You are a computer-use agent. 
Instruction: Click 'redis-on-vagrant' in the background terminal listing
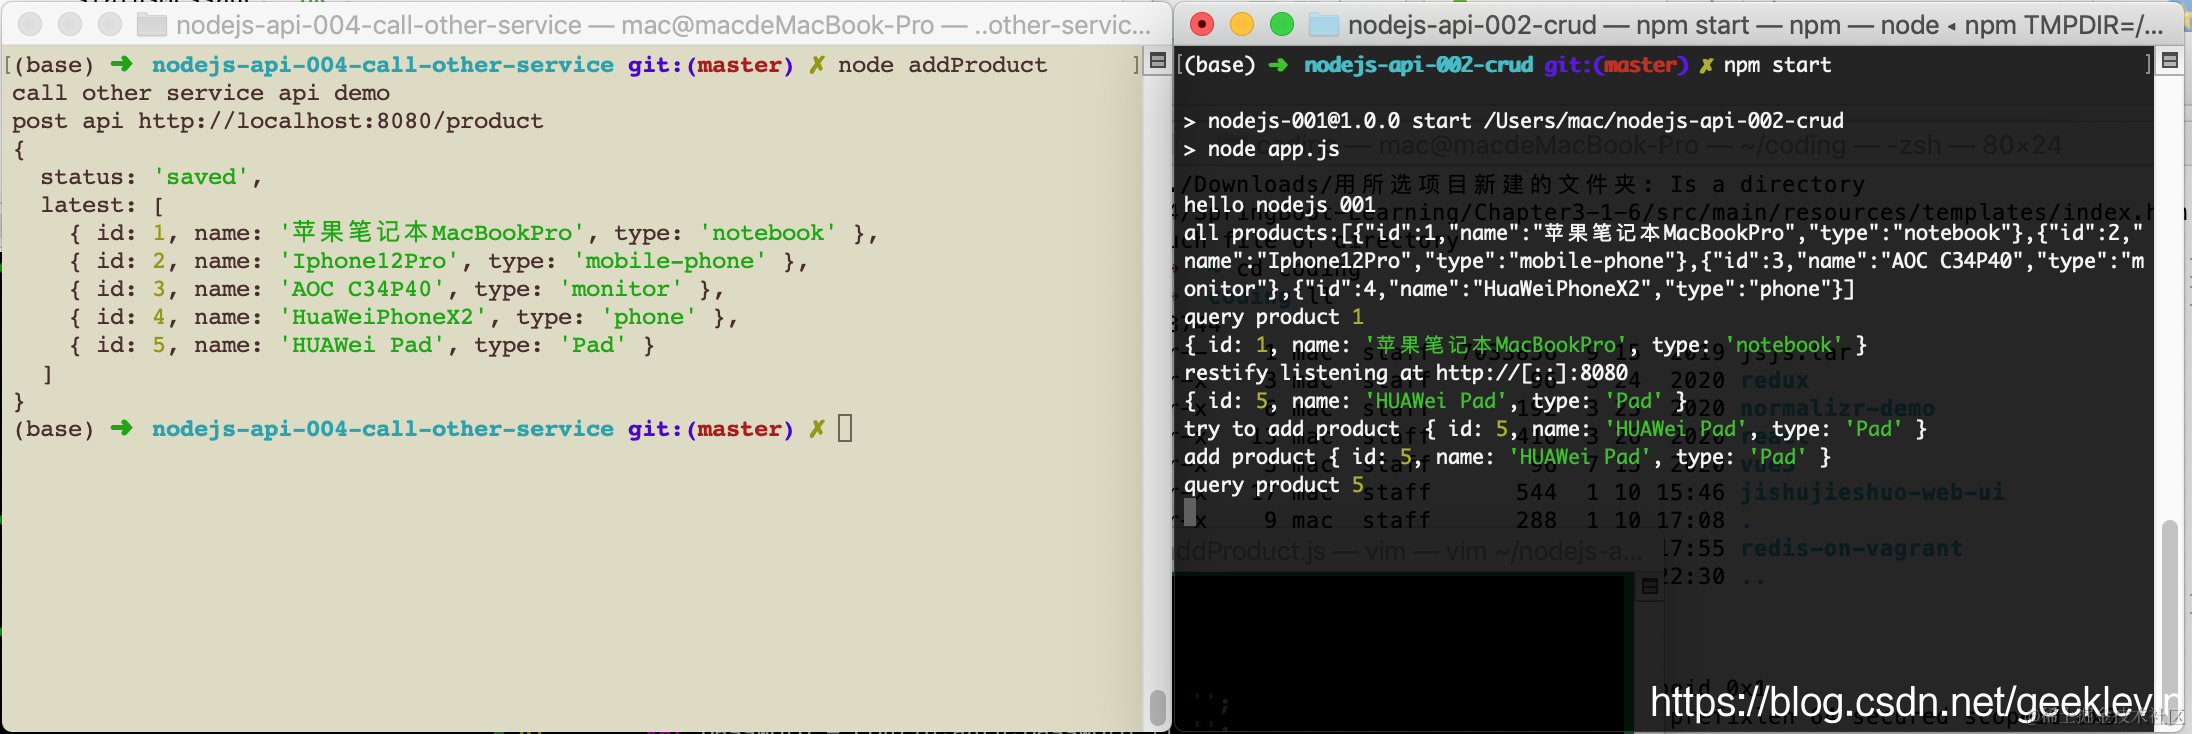(x=1851, y=548)
